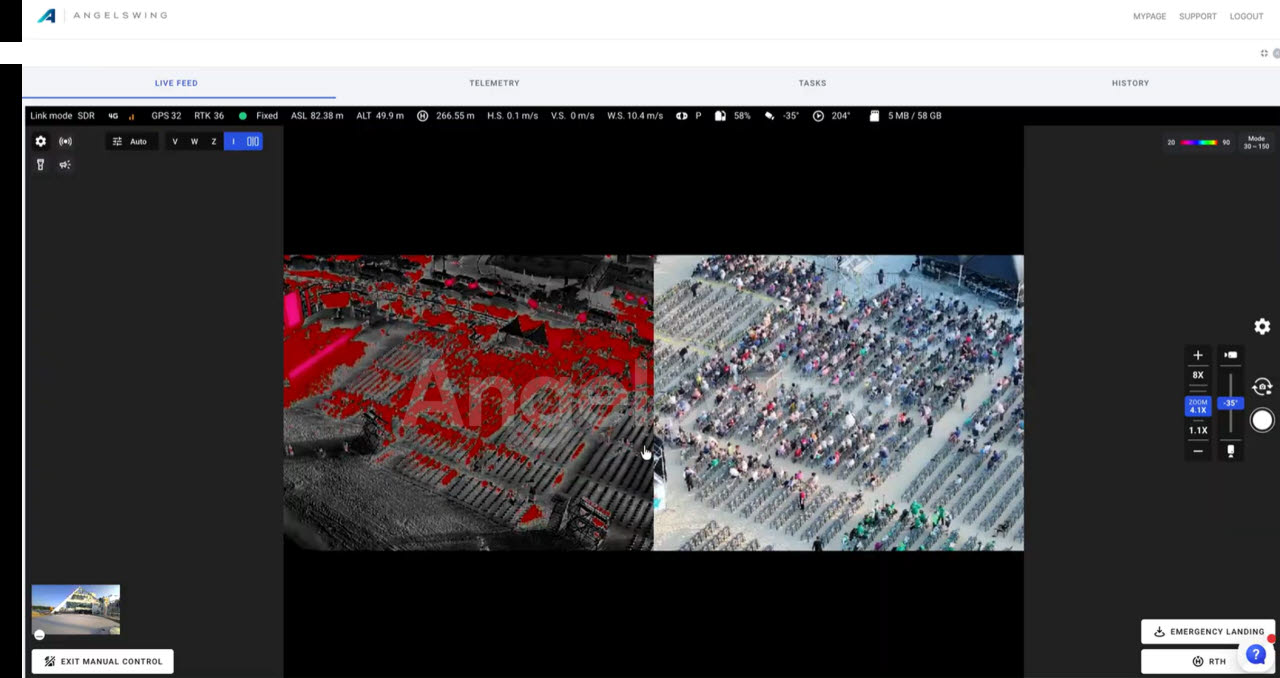Screen dimensions: 1280x678
Task: Click the battery 58% icon
Action: click(x=720, y=116)
